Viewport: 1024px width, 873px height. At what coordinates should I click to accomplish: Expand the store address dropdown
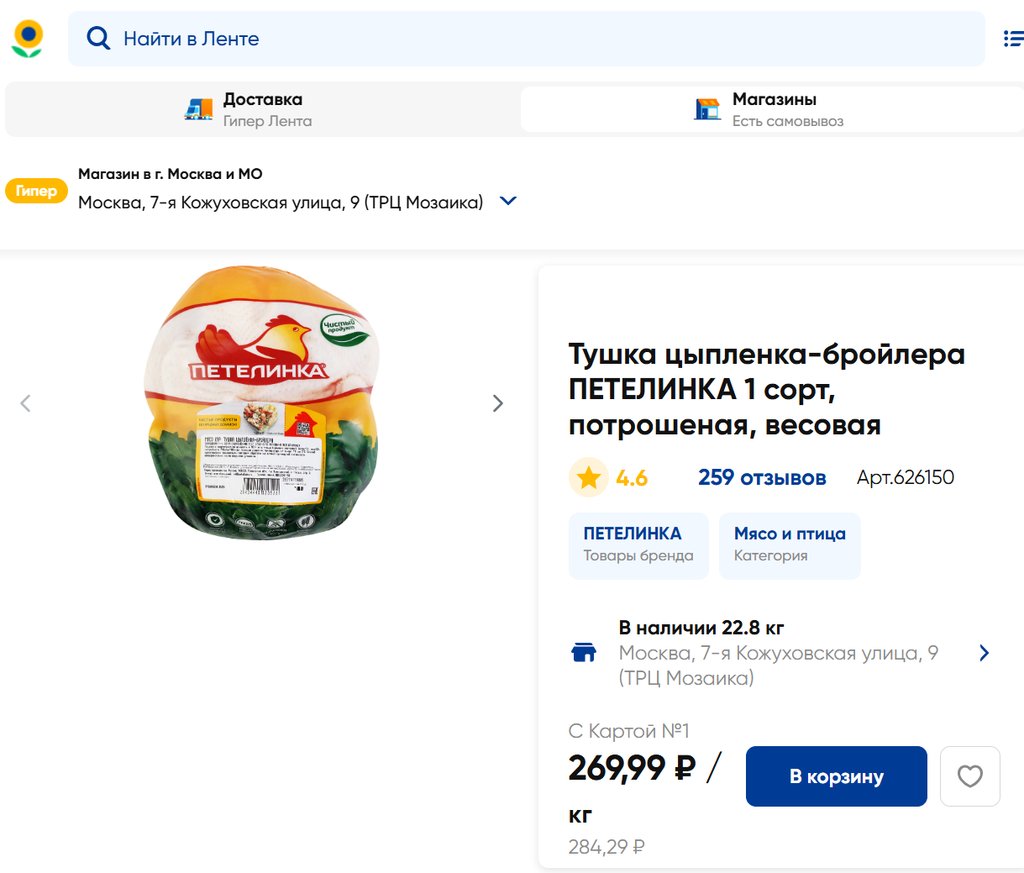[x=508, y=201]
